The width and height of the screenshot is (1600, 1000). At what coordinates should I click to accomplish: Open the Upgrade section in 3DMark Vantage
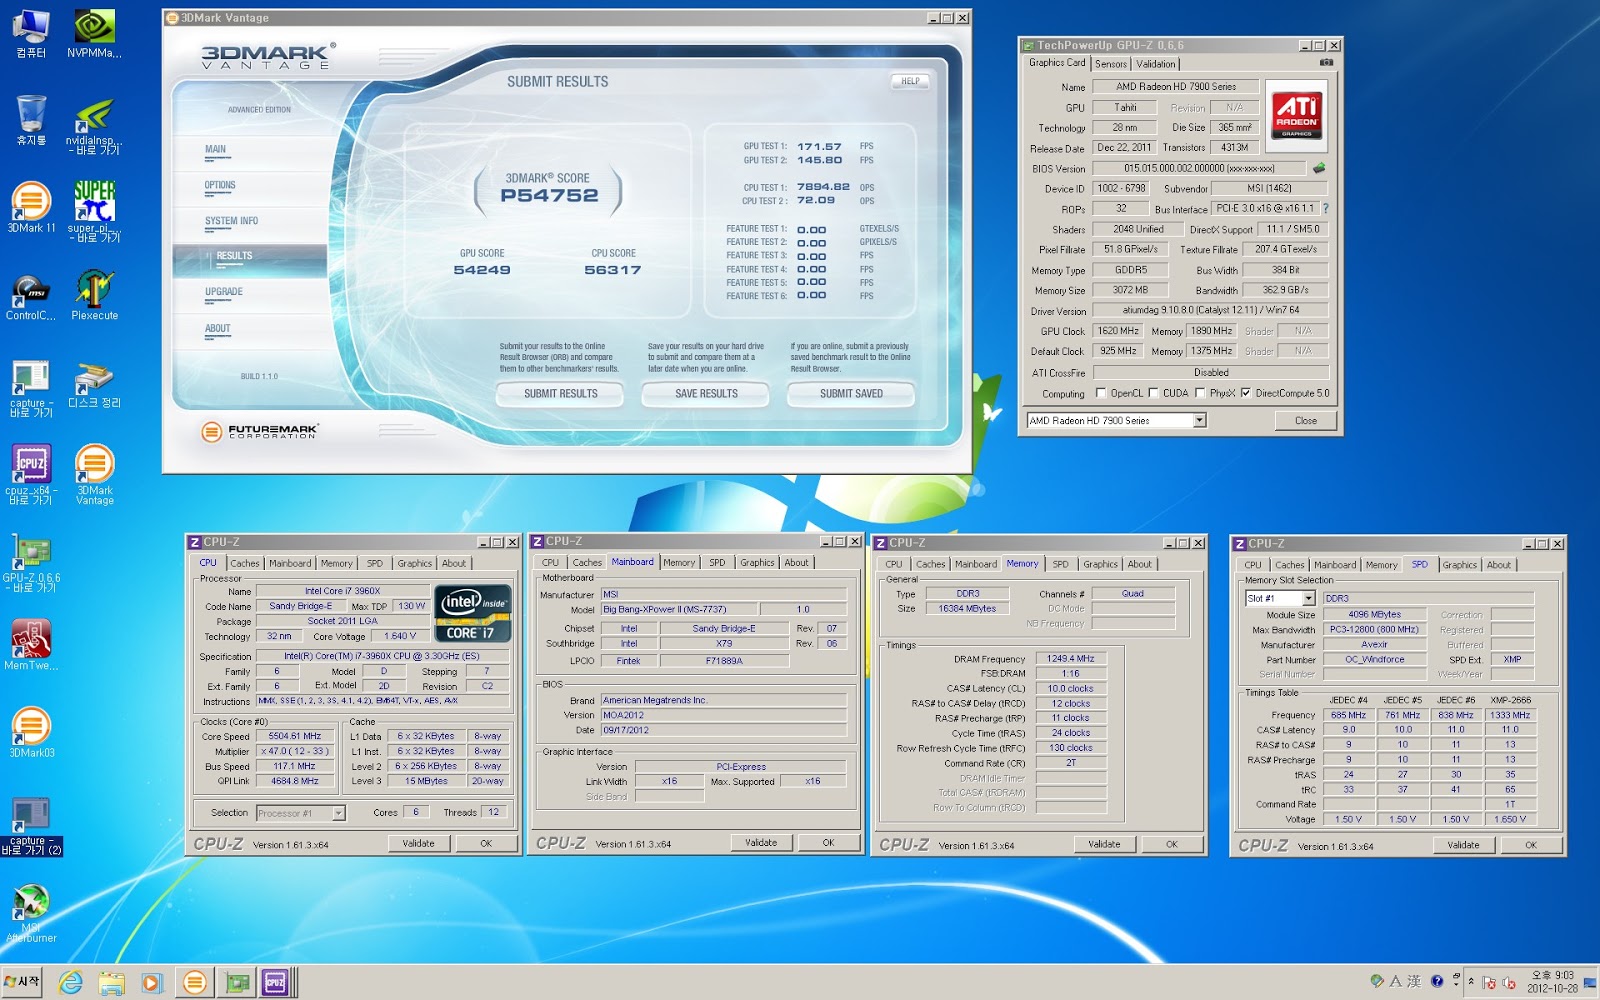[x=224, y=292]
